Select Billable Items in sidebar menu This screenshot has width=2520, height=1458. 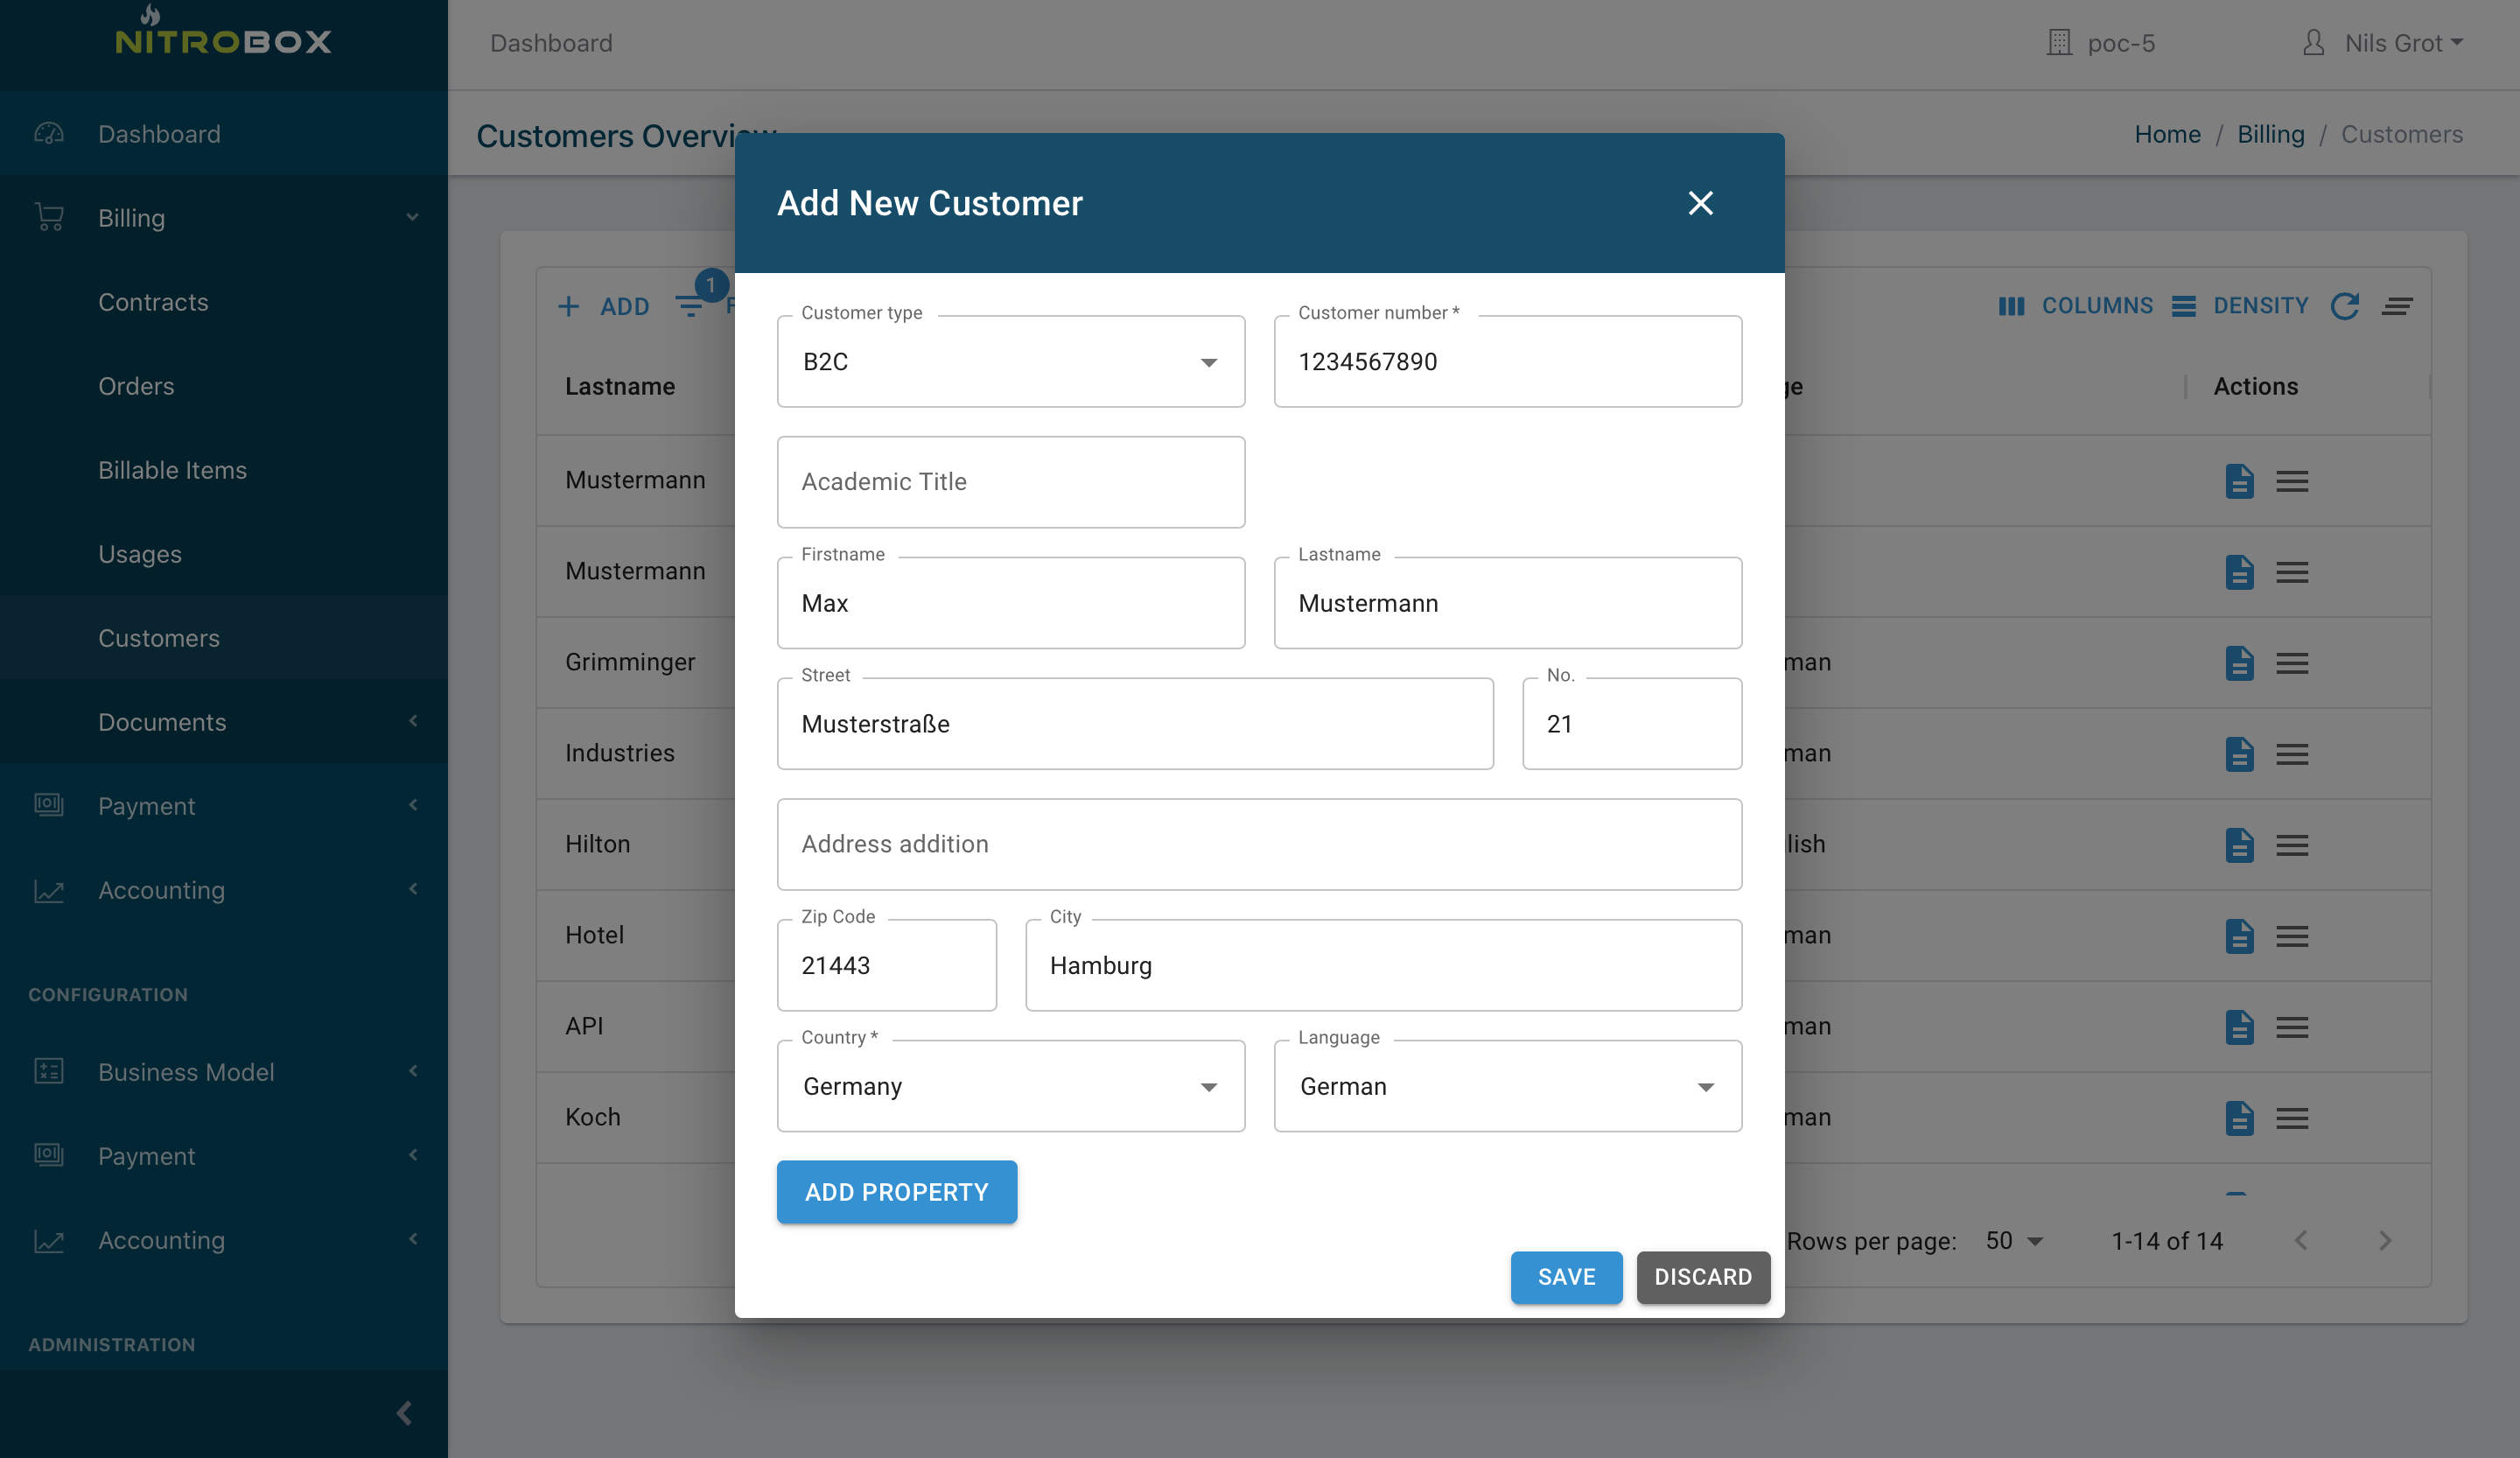[x=172, y=470]
